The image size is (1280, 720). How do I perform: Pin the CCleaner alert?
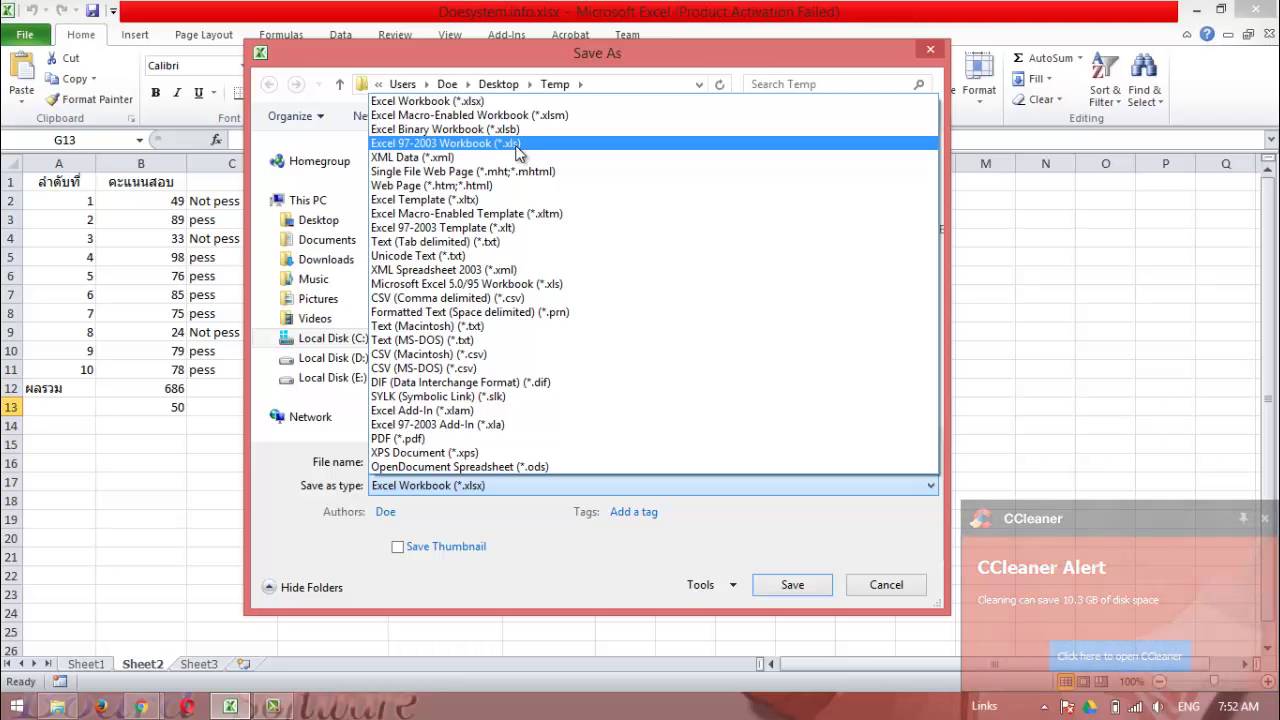[1243, 518]
